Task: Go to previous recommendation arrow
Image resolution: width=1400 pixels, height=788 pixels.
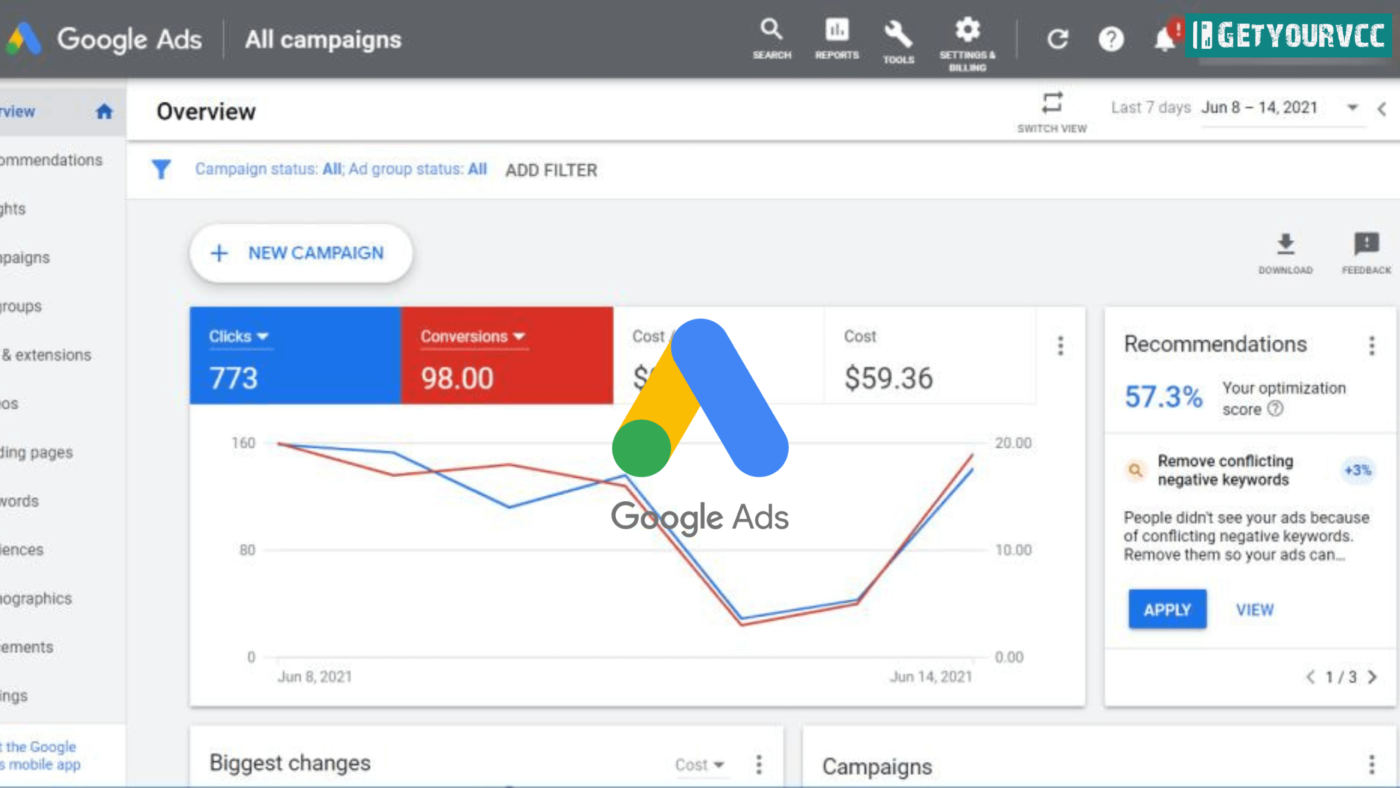Action: pyautogui.click(x=1310, y=677)
